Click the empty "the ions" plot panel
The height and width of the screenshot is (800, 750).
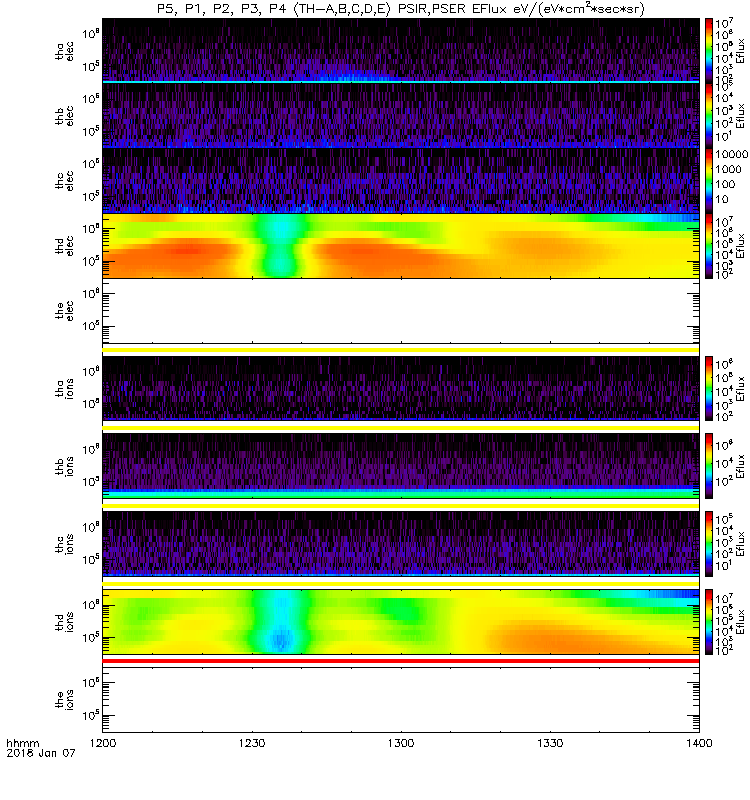tap(401, 699)
